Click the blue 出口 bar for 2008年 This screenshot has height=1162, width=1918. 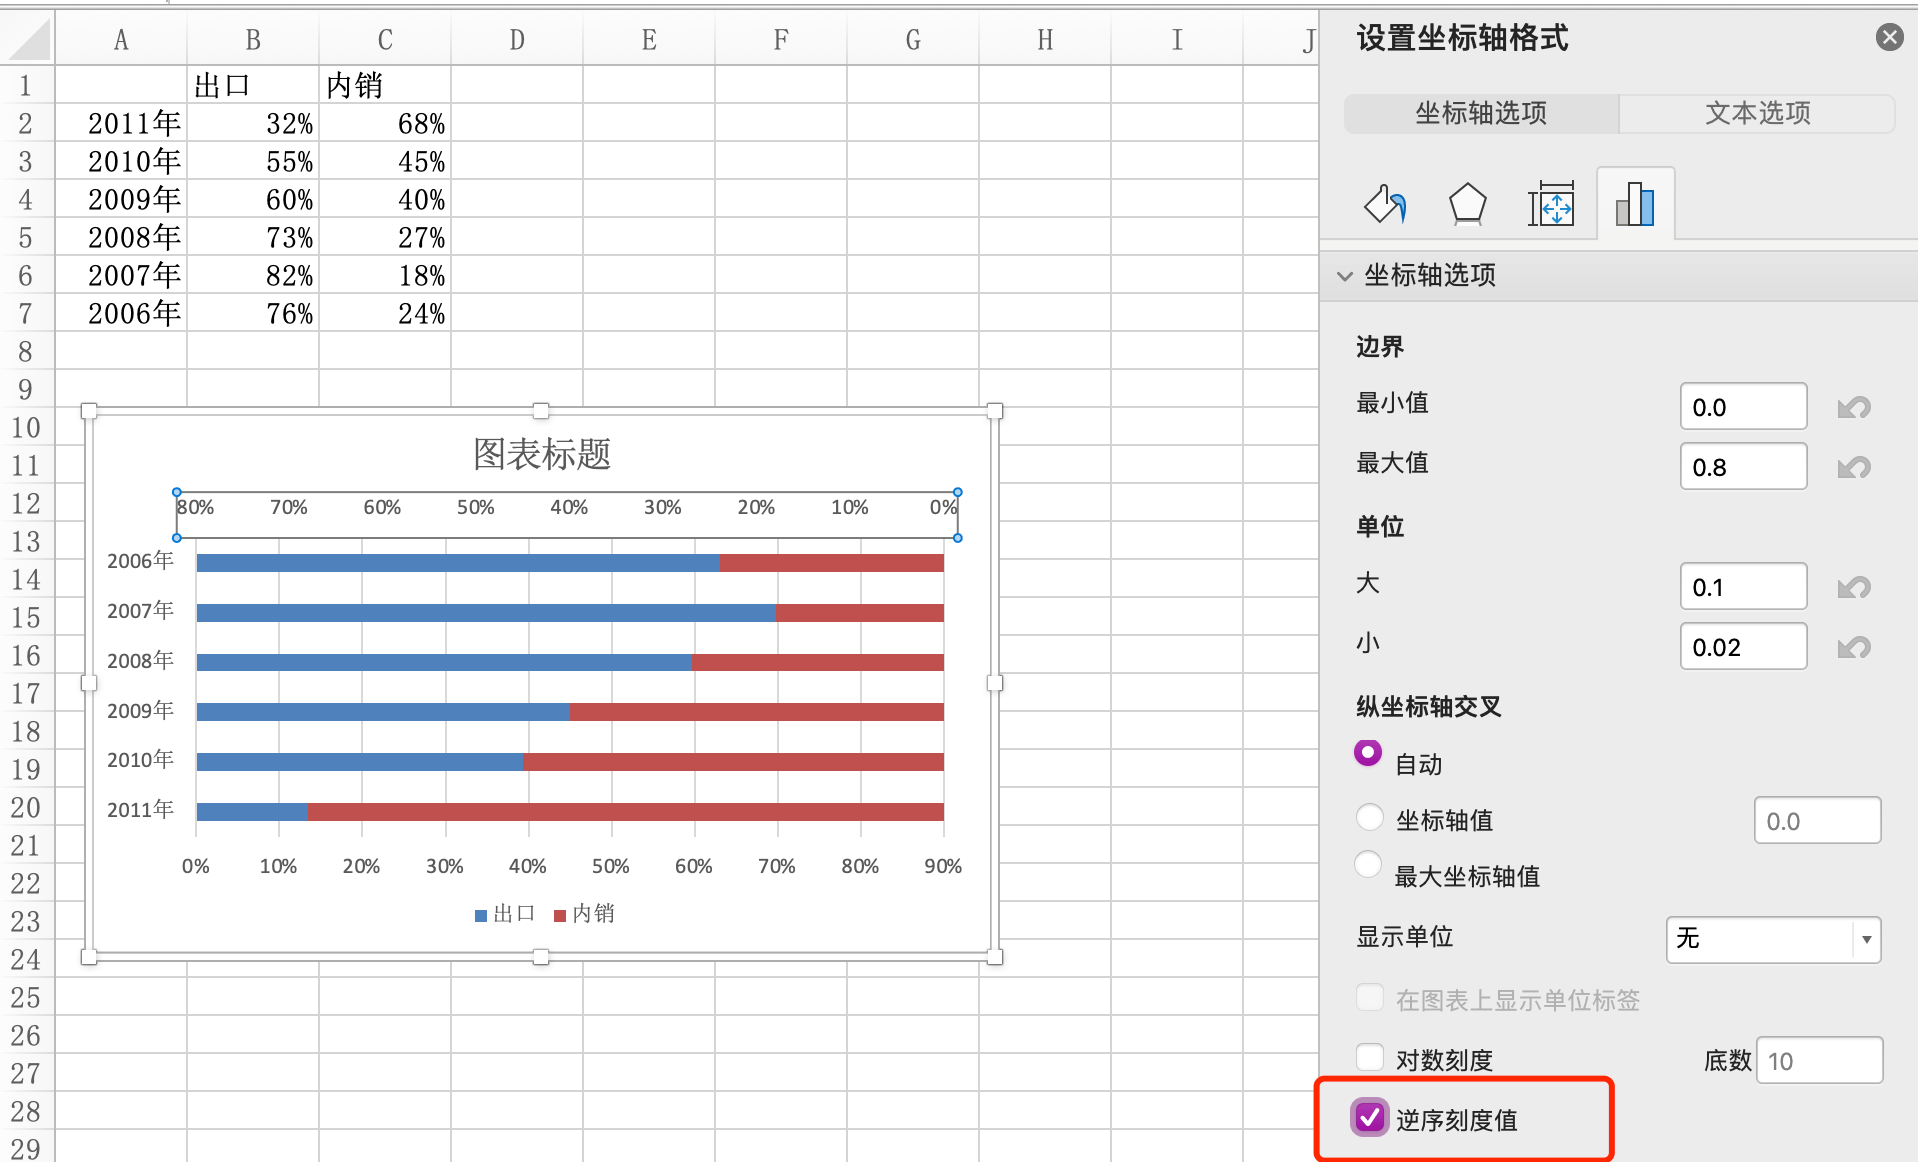pos(444,663)
